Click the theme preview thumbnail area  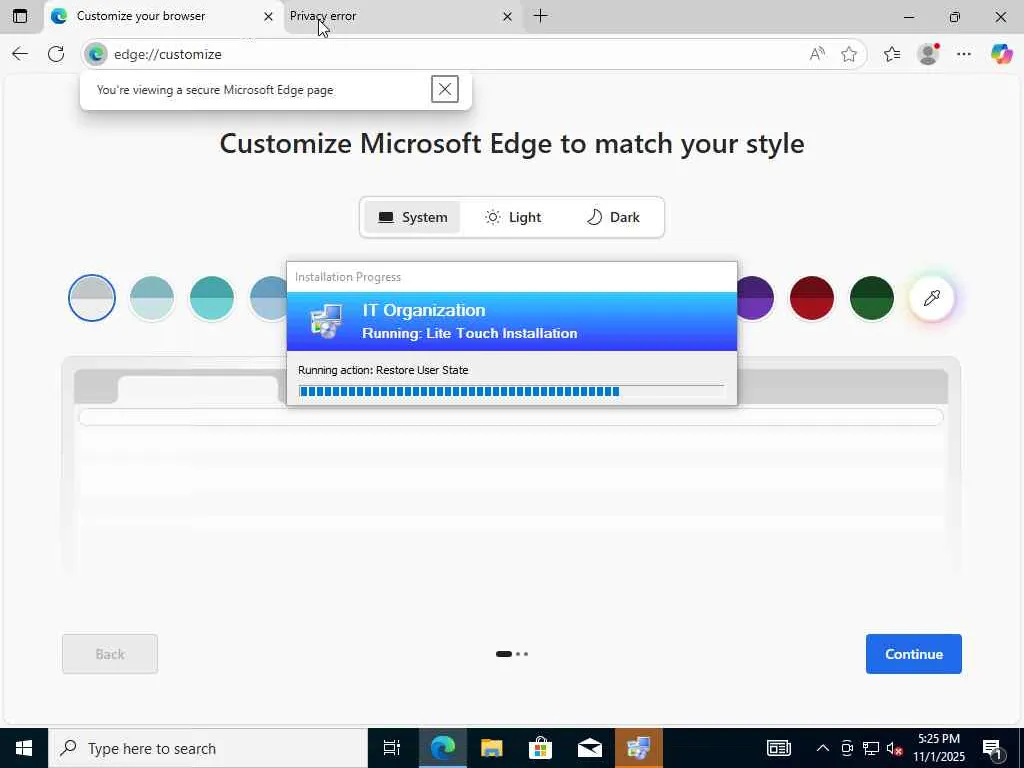[511, 466]
